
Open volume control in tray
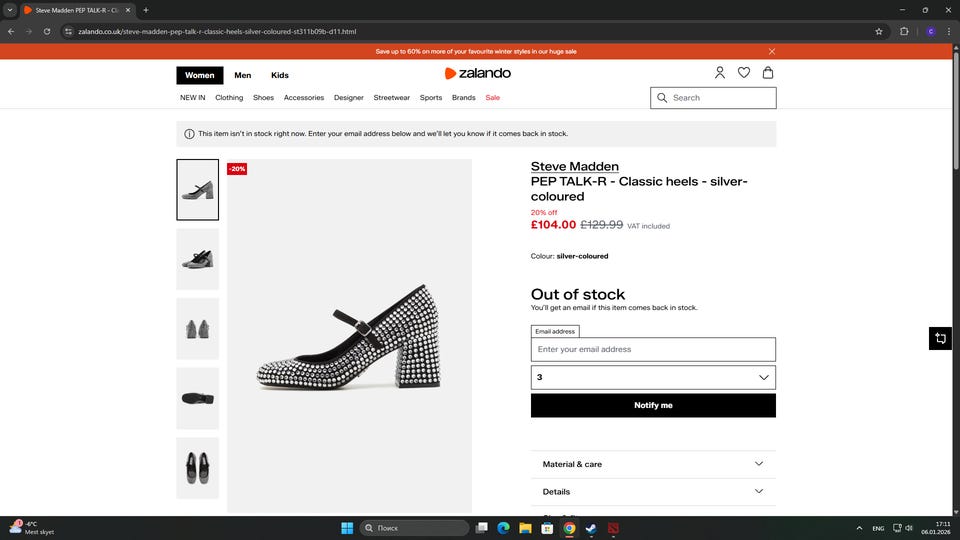tap(909, 528)
